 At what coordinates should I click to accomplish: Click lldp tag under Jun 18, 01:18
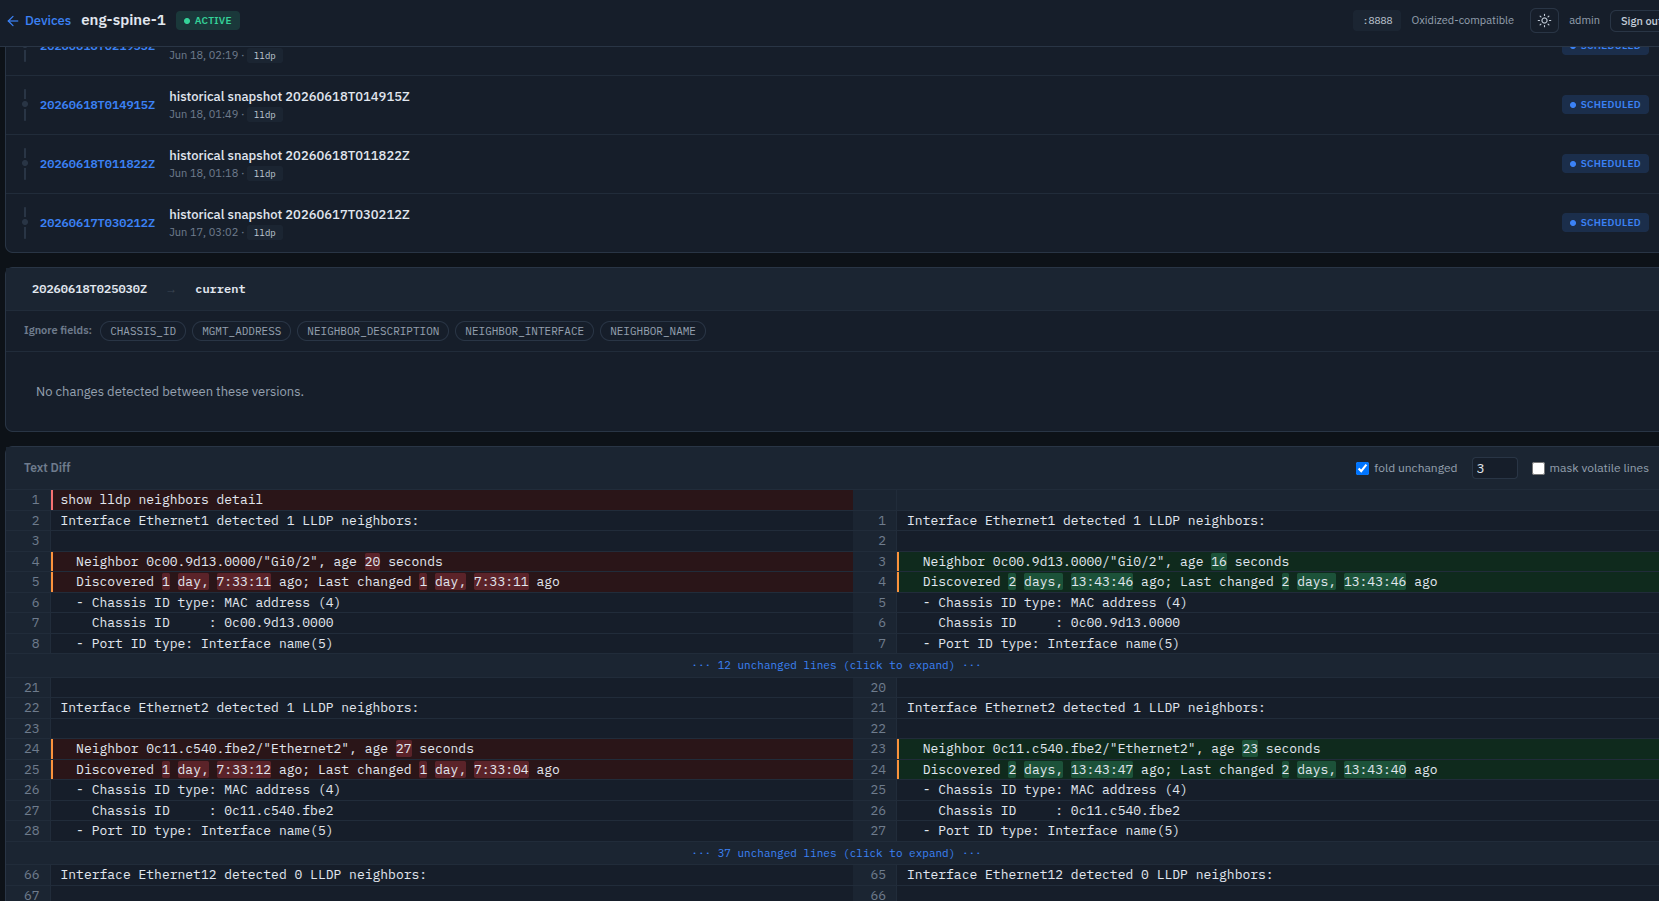(x=265, y=174)
